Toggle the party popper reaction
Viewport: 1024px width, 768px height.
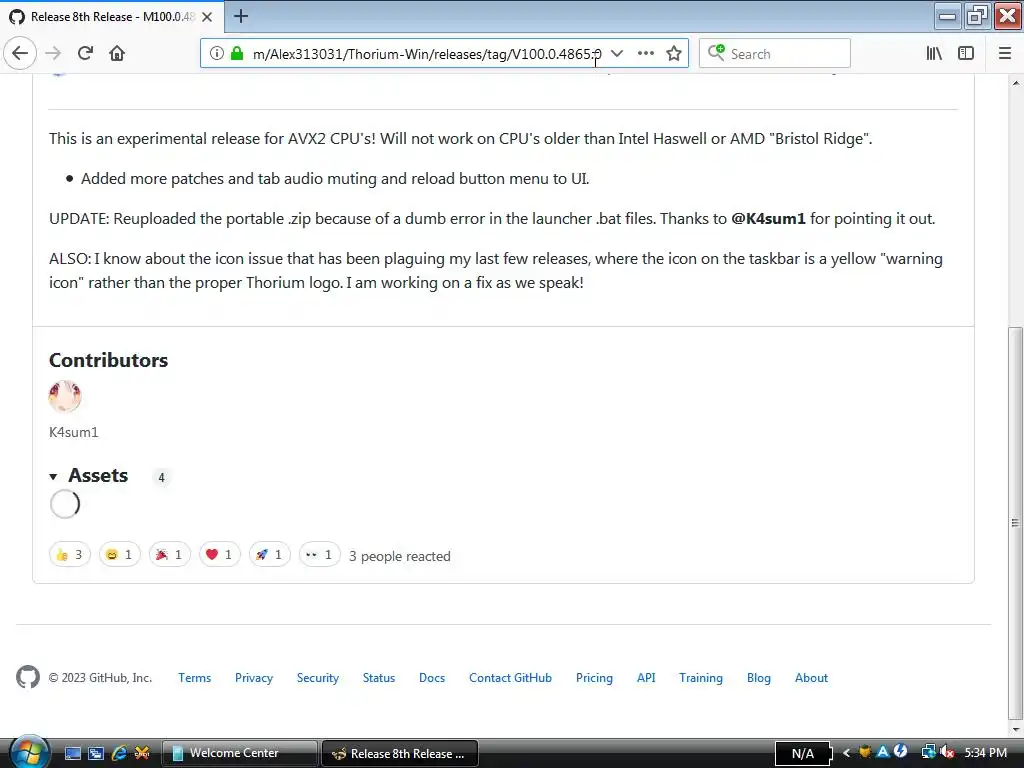170,554
